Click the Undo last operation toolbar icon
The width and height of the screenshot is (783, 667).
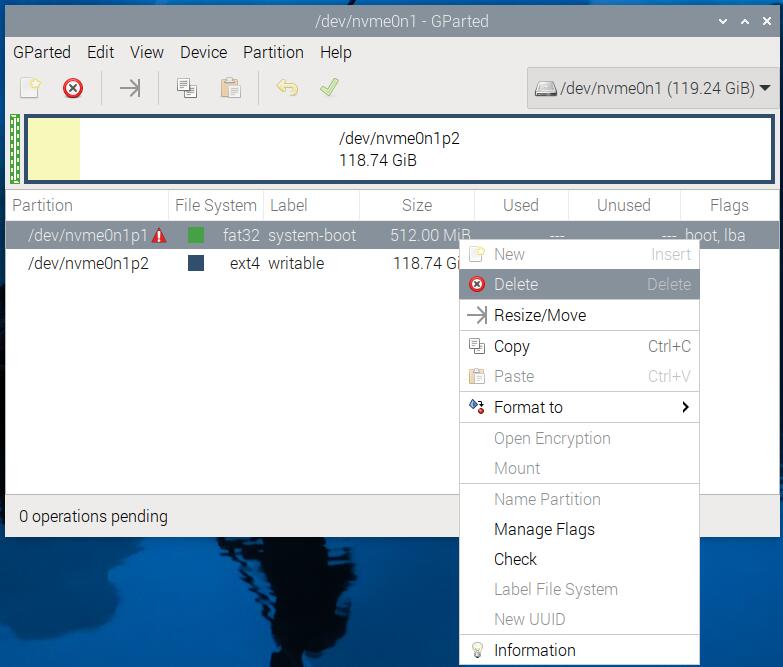pos(287,87)
